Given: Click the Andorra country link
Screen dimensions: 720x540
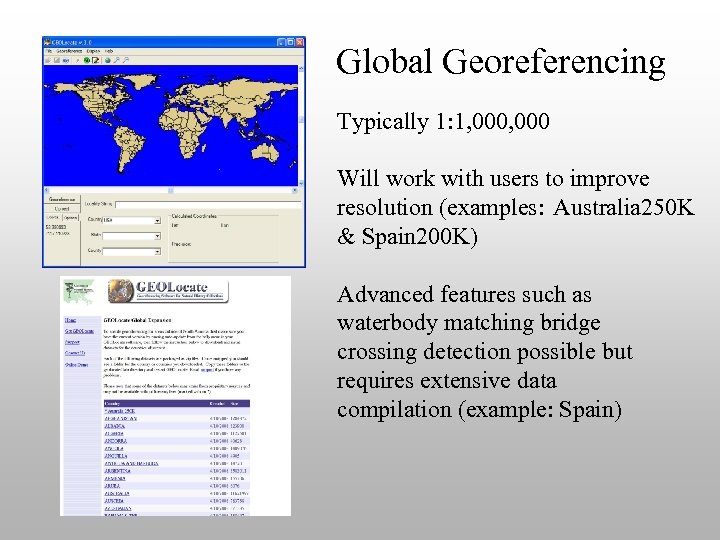Looking at the screenshot, I should click(116, 441).
